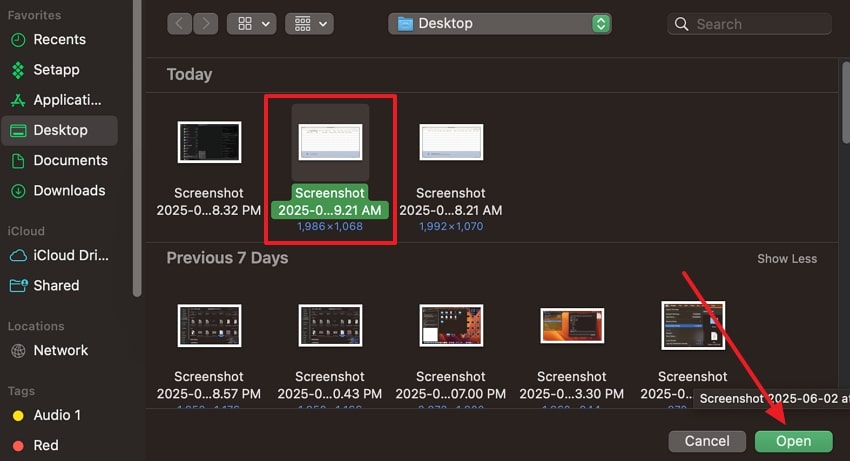Select Documents in the sidebar
This screenshot has width=850, height=461.
tap(69, 160)
